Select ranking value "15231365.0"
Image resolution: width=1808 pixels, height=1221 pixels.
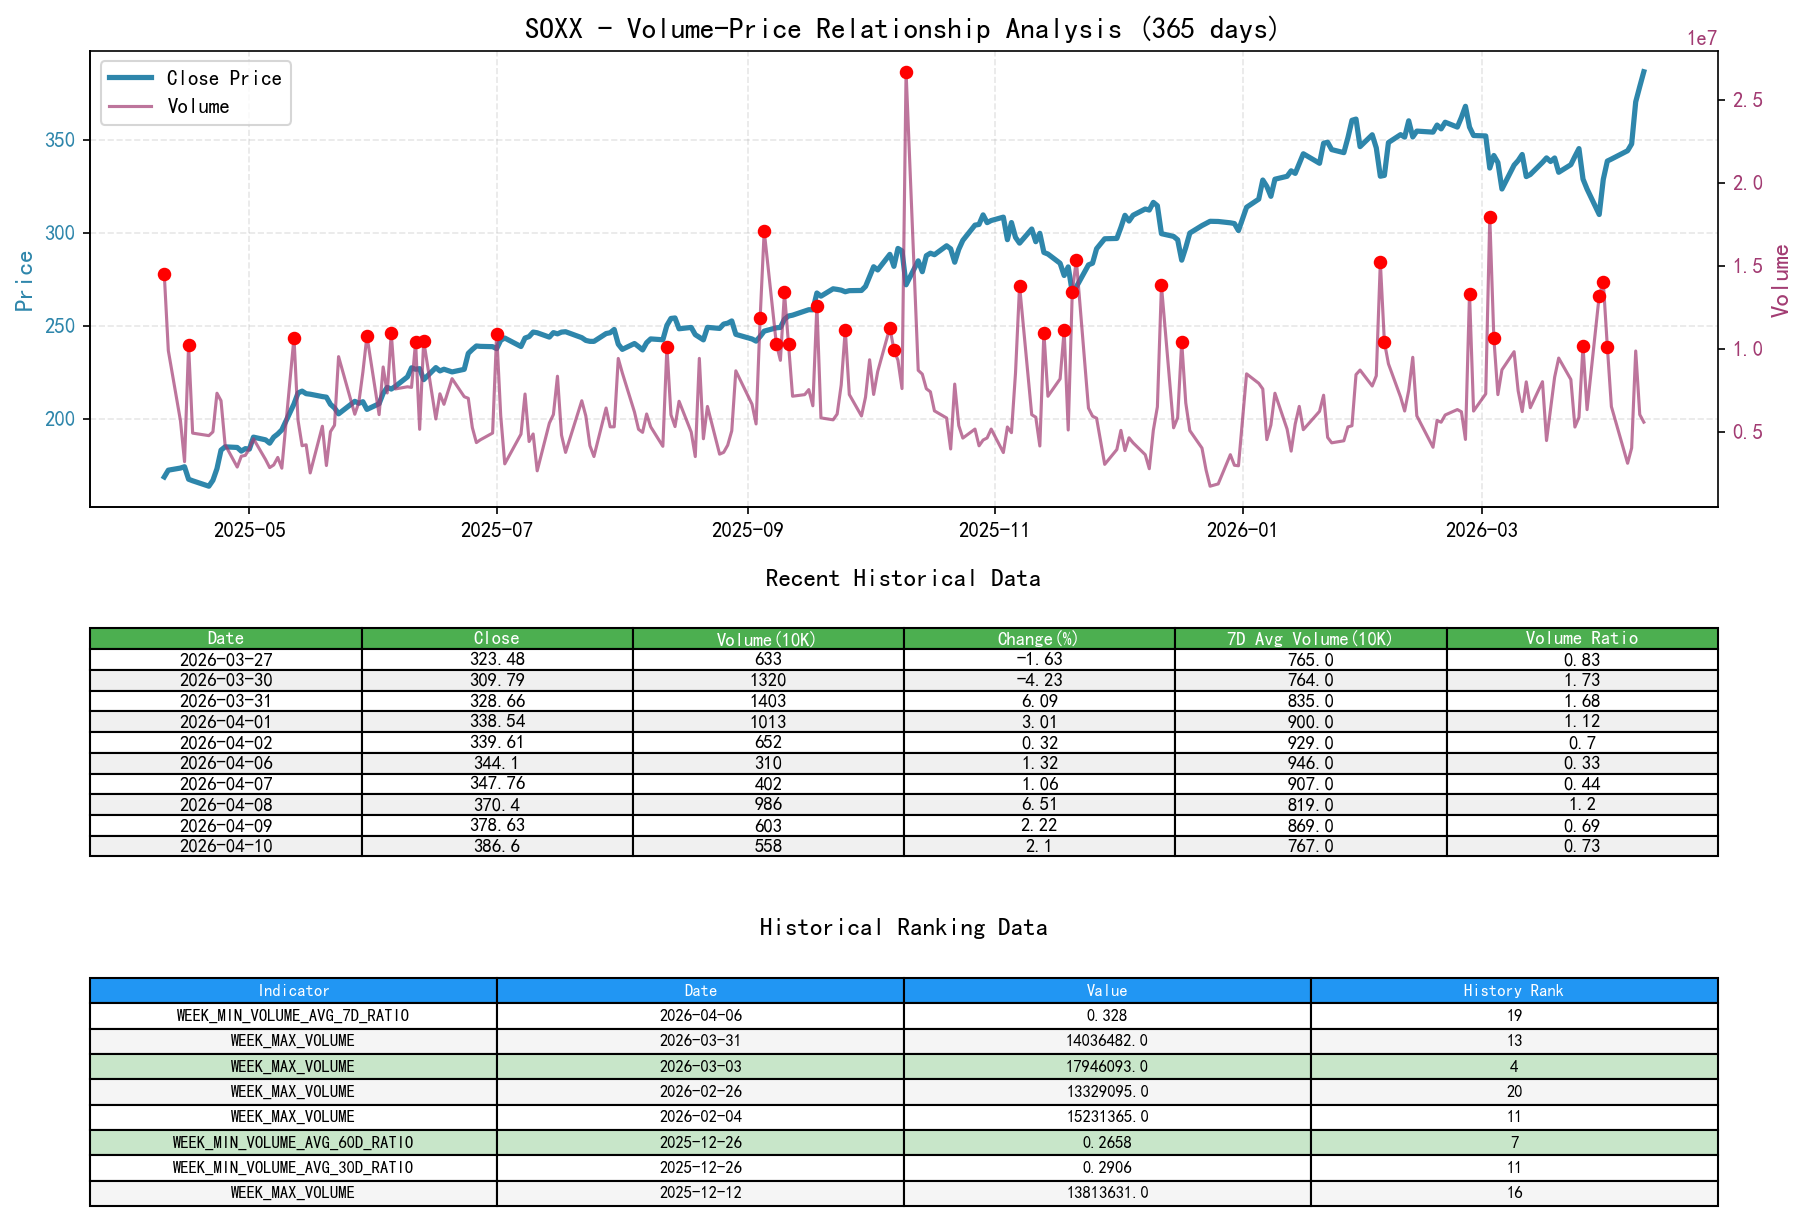pyautogui.click(x=1107, y=1117)
